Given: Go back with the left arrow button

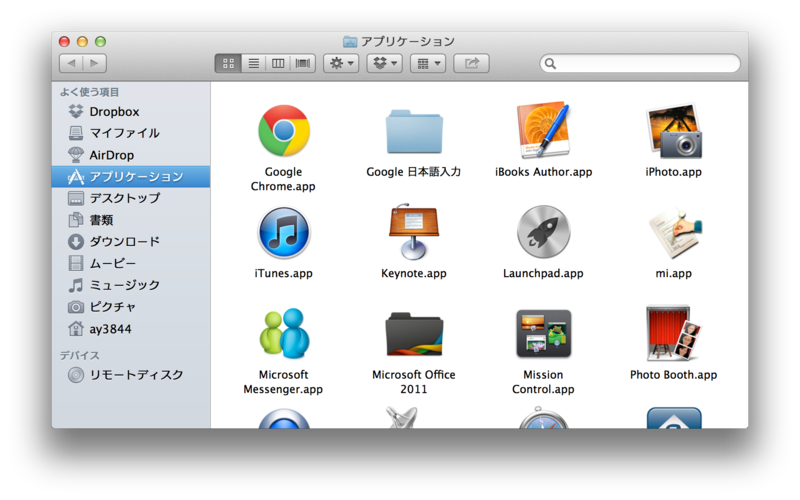Looking at the screenshot, I should pyautogui.click(x=71, y=63).
